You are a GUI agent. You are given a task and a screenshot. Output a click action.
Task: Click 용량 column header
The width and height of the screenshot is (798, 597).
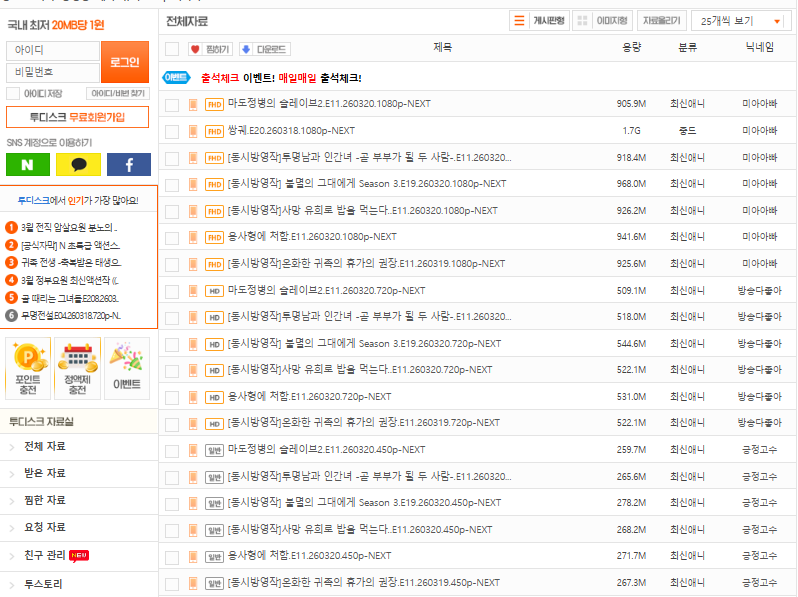(632, 47)
